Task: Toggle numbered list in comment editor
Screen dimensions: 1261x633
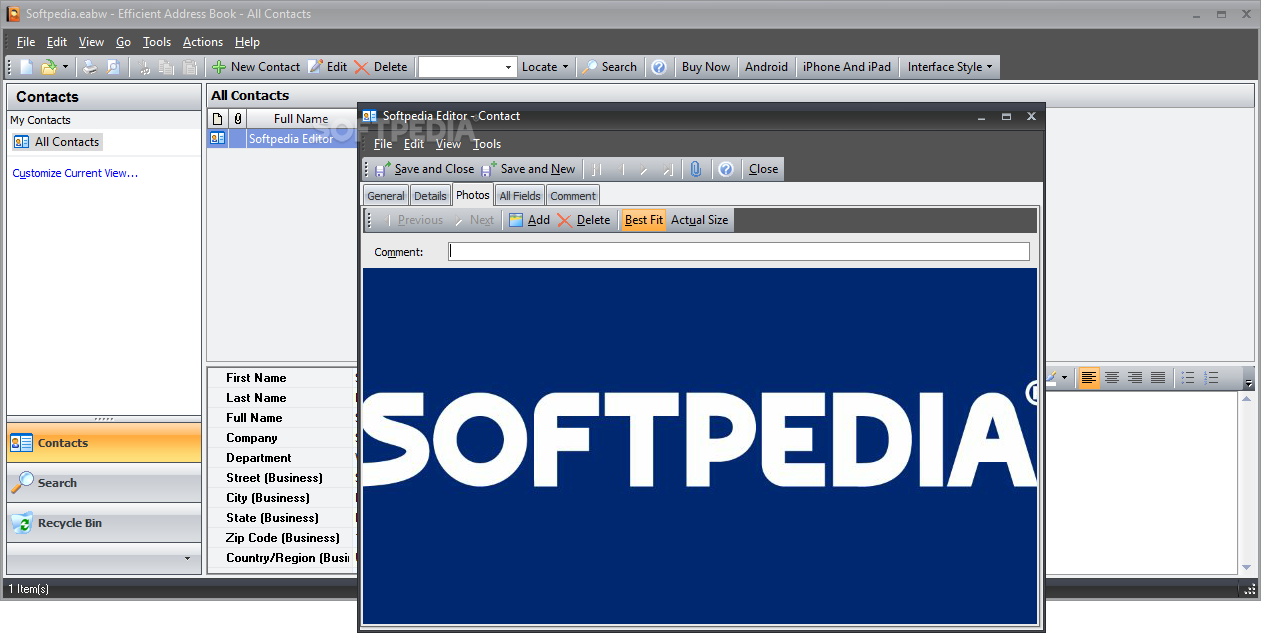Action: click(x=1211, y=378)
